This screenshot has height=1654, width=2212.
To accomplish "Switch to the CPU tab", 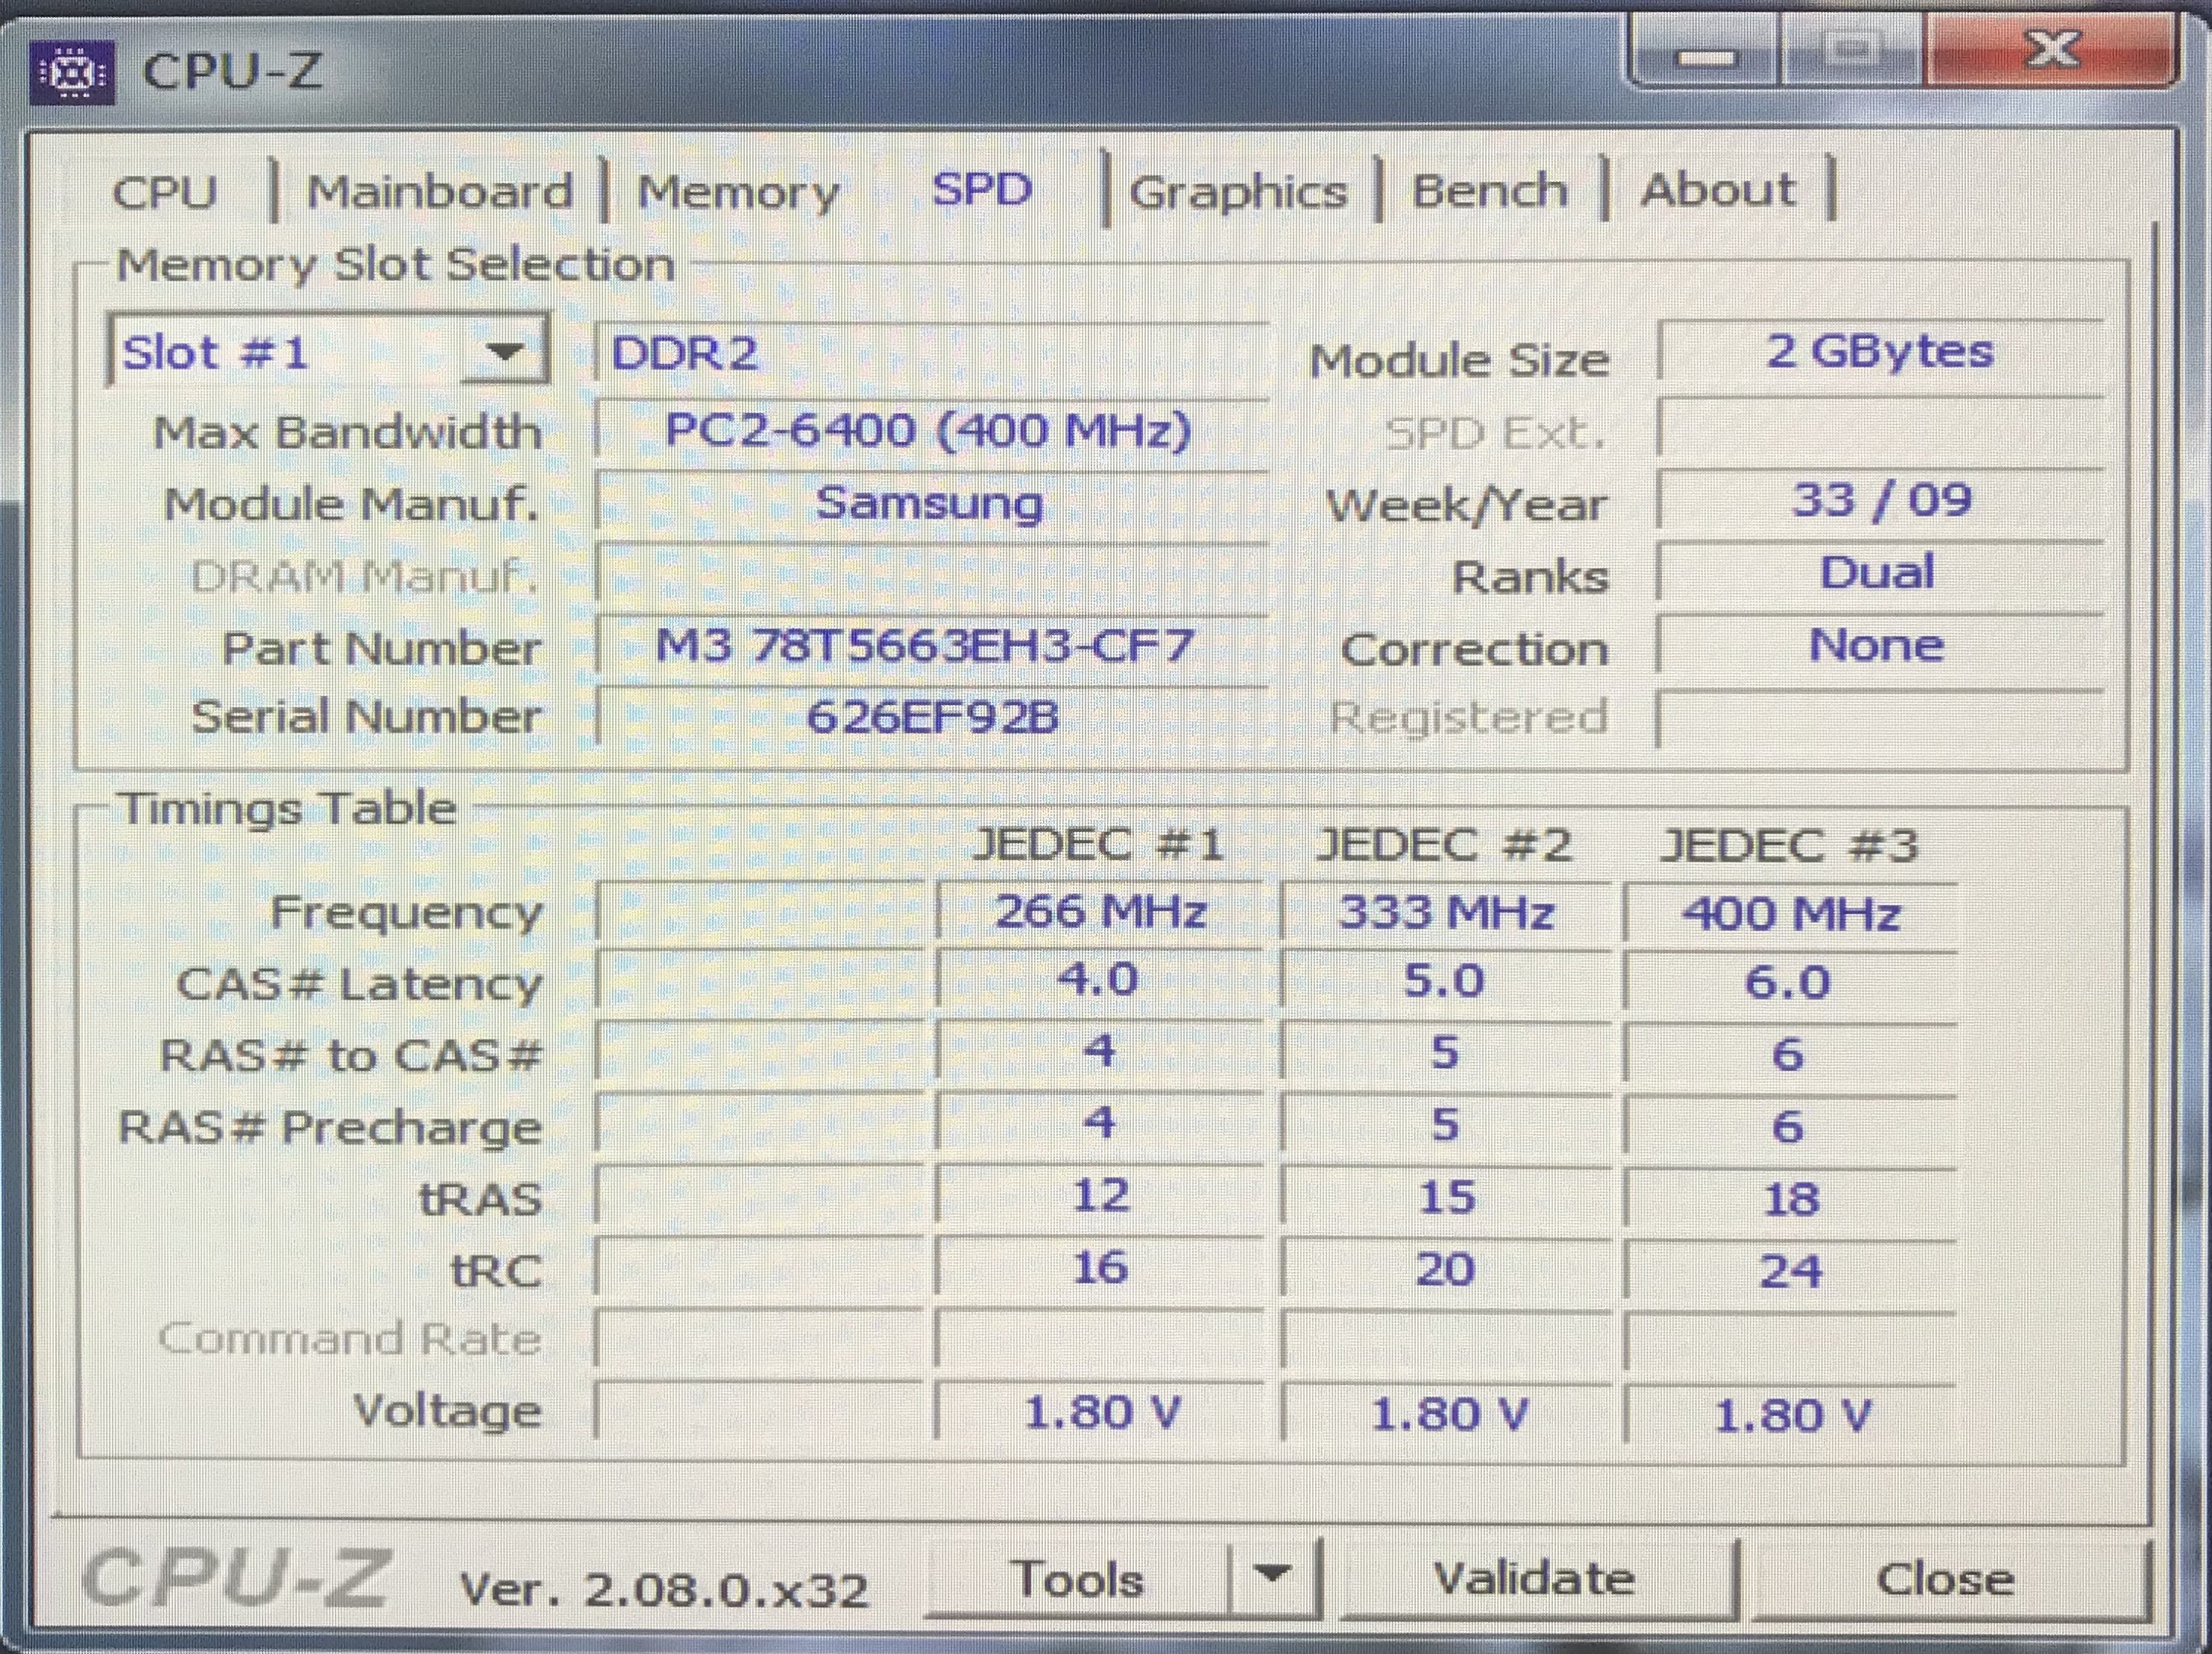I will [x=164, y=192].
